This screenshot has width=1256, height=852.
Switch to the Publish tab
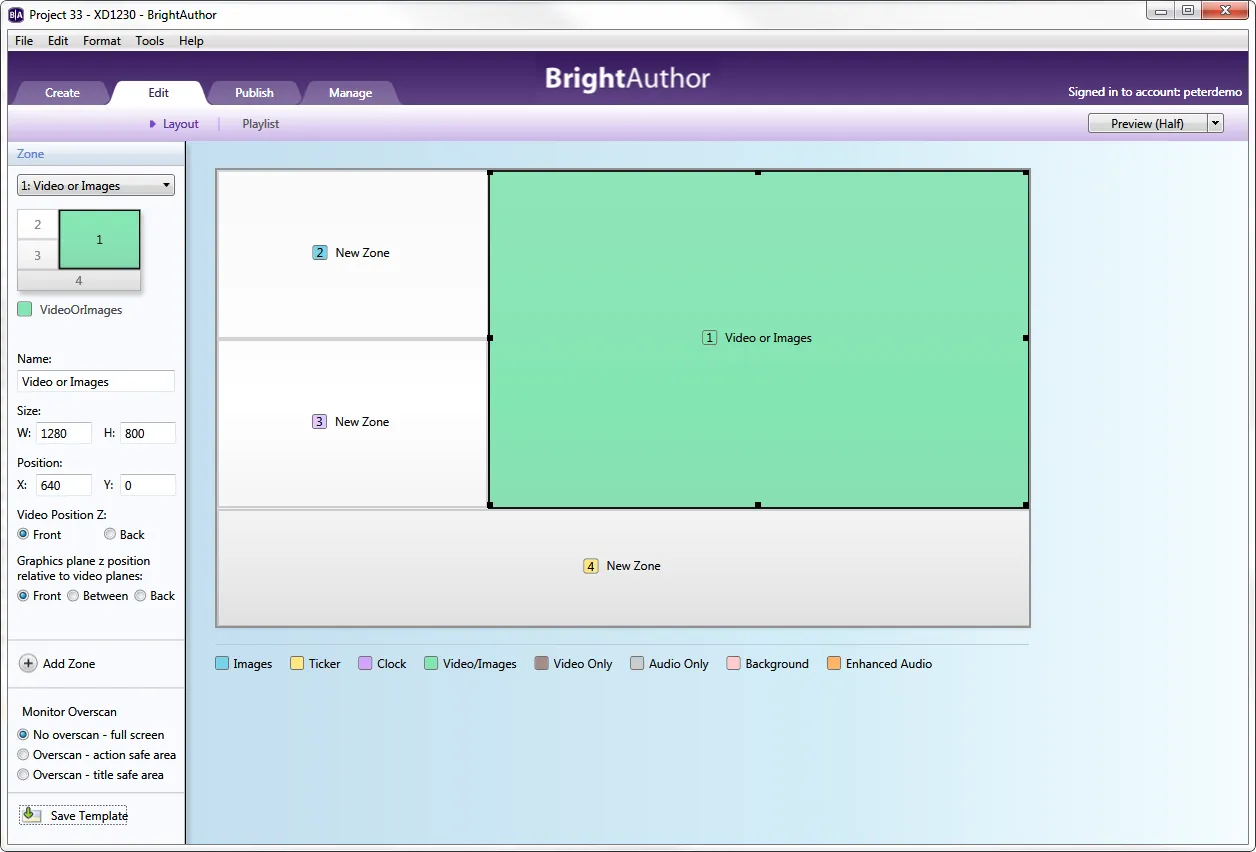254,93
